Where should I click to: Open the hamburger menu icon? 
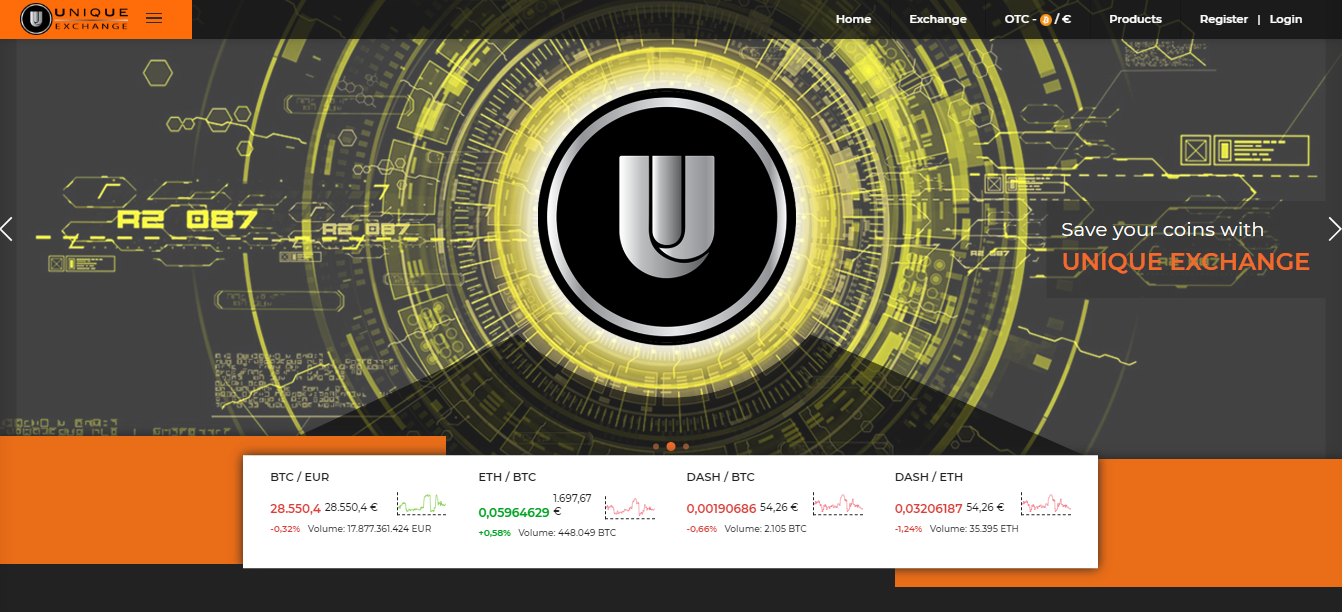[x=154, y=18]
